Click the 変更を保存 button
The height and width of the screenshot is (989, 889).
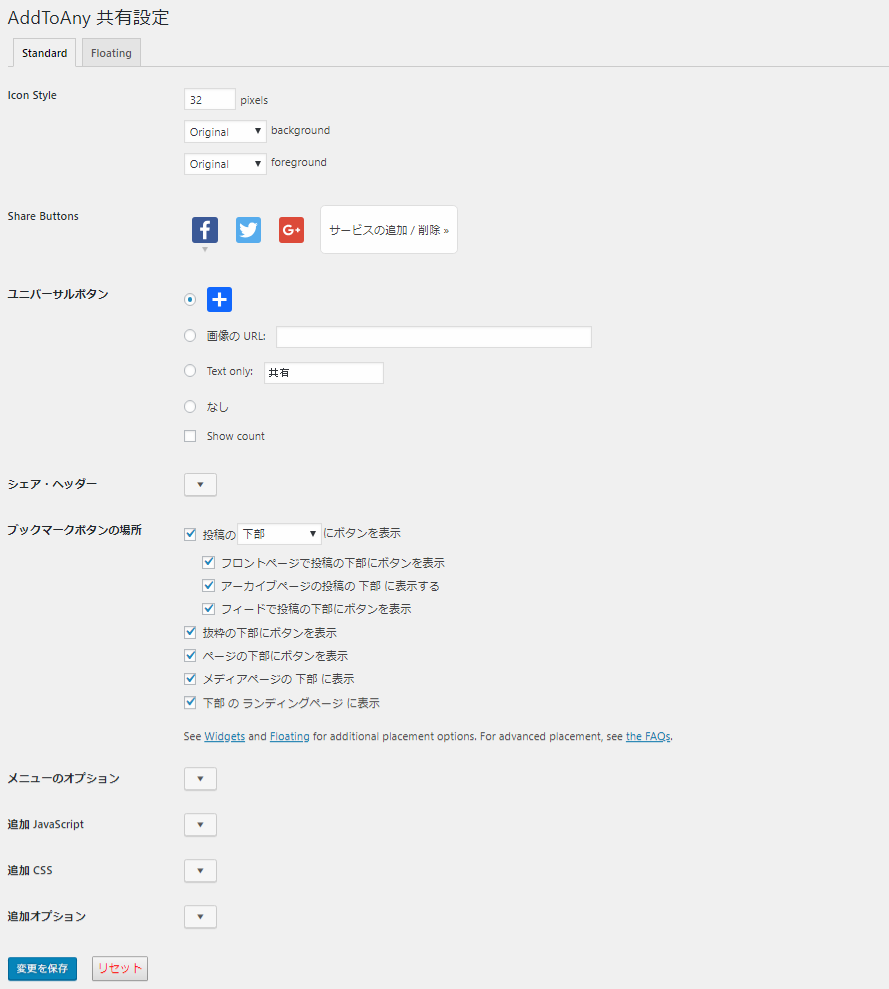(42, 968)
